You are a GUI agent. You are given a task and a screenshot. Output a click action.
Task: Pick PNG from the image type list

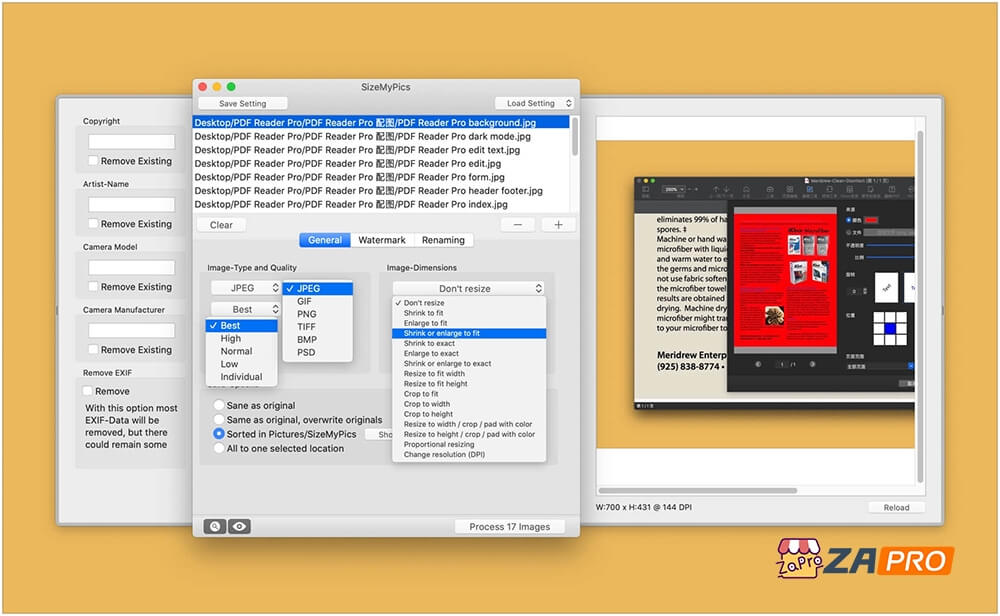[x=306, y=314]
